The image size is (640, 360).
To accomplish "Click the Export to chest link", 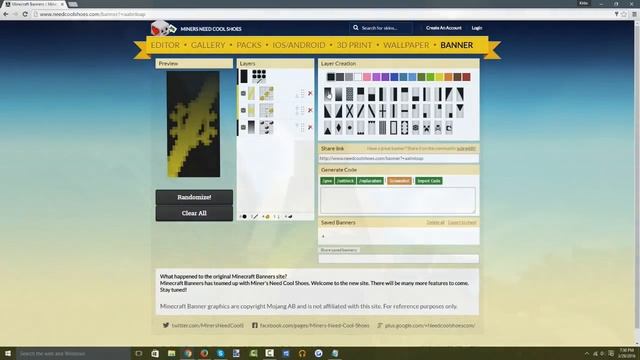I will tap(462, 222).
